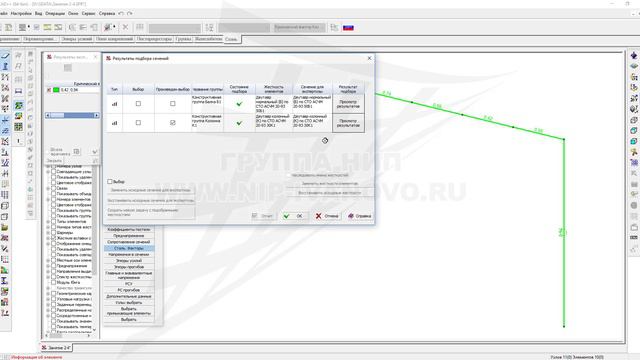Click the numeral 1 icon in left toolbar
The image size is (640, 360).
pos(18,141)
